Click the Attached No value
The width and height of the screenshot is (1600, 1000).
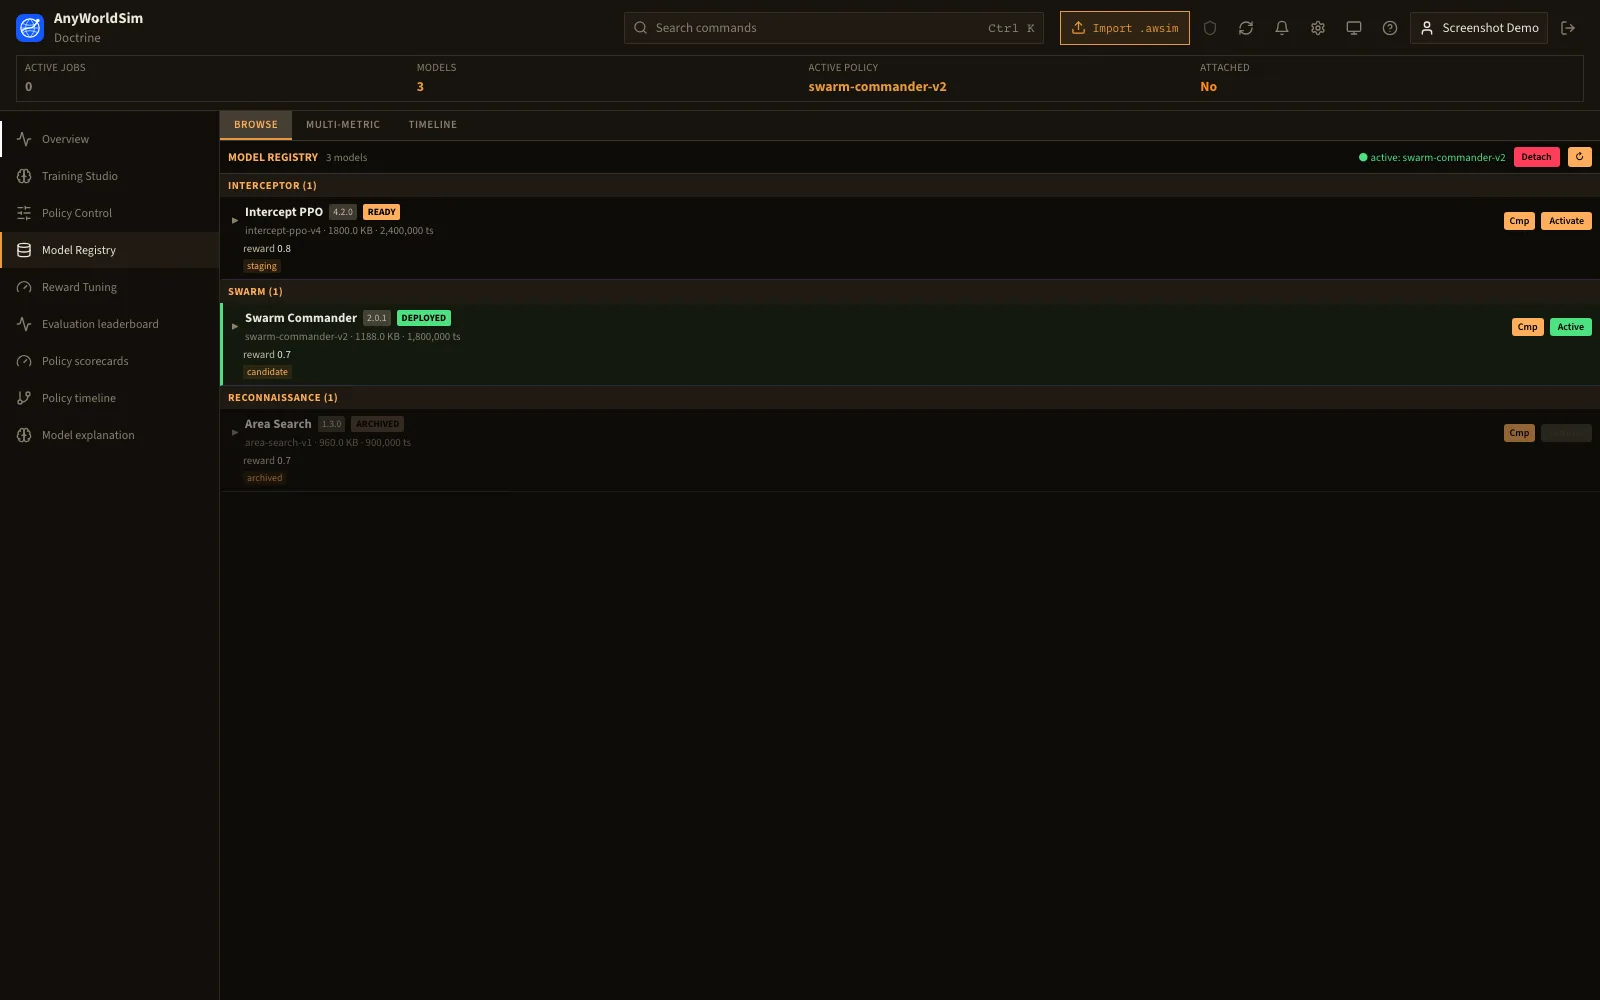pyautogui.click(x=1208, y=87)
